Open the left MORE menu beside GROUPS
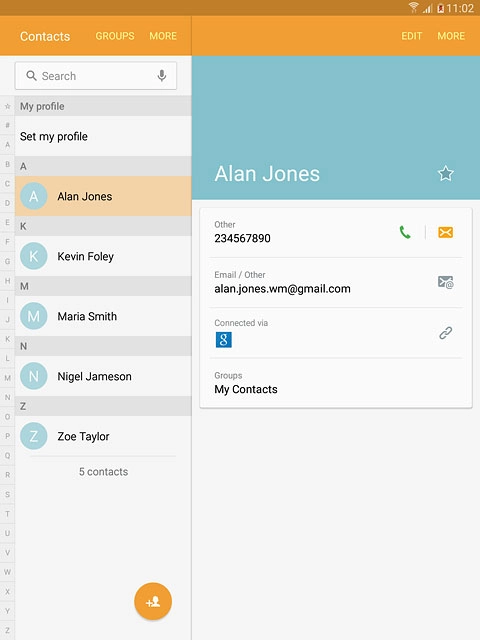480x640 pixels. pyautogui.click(x=163, y=36)
